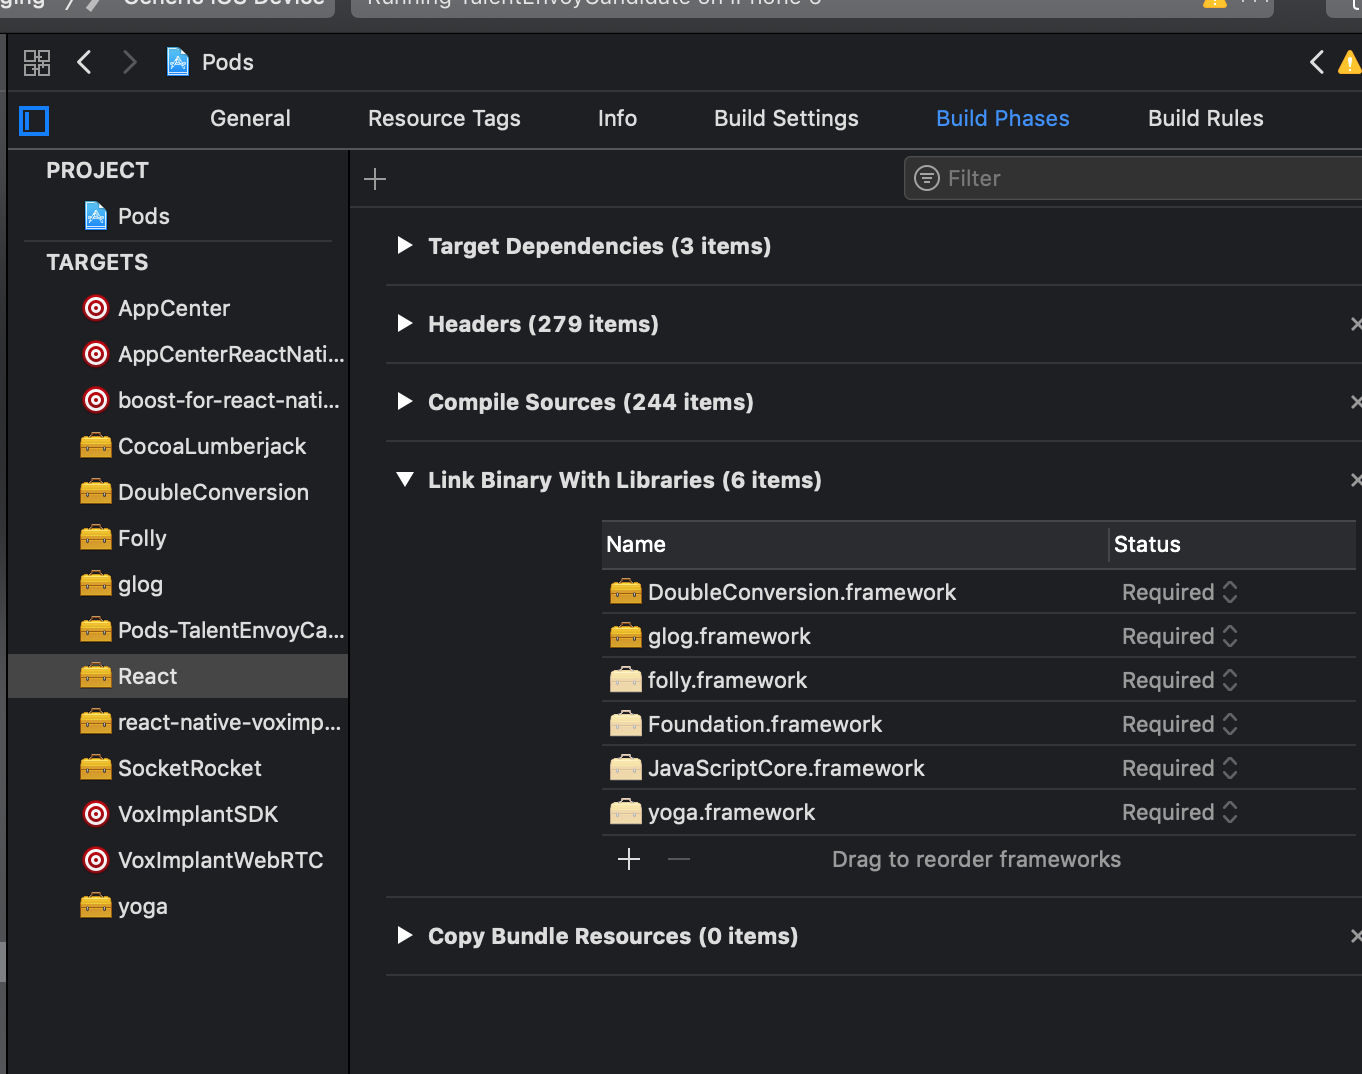Select the CocoaLumberjack target
The height and width of the screenshot is (1074, 1362).
point(178,446)
